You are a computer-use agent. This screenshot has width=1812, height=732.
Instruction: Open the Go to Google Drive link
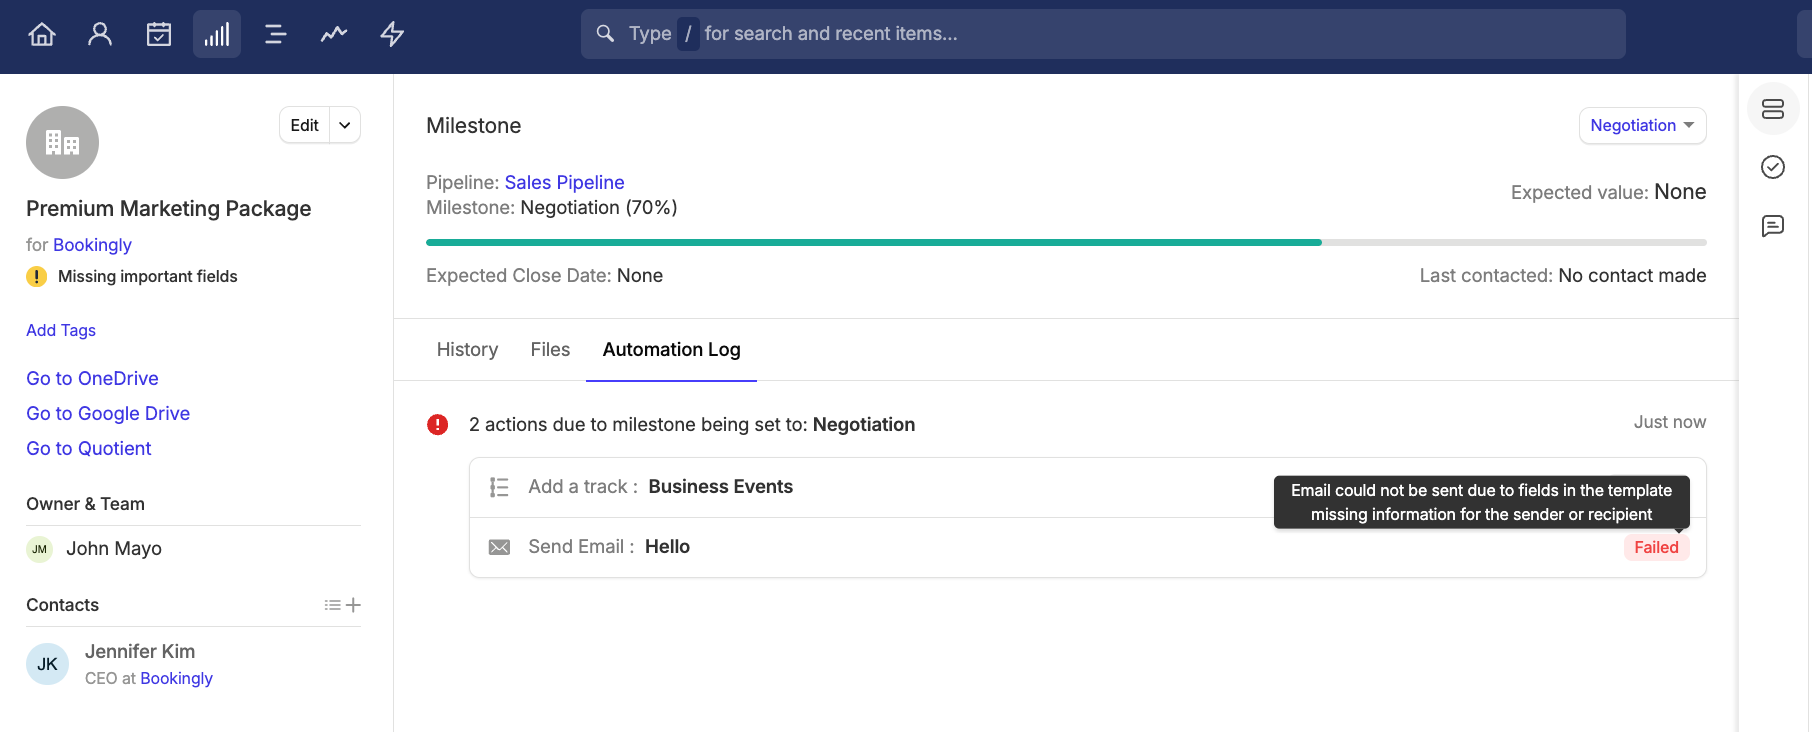click(108, 413)
